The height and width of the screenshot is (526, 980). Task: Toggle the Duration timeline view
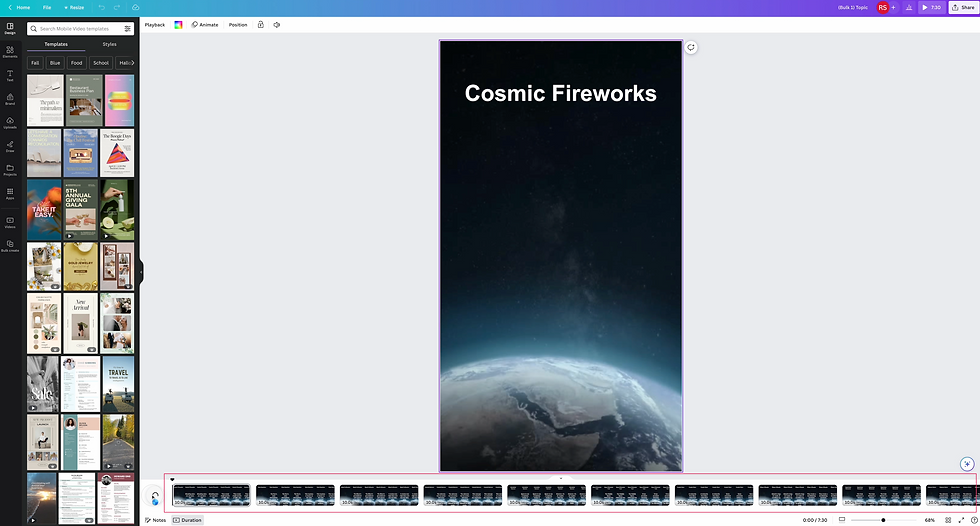click(188, 520)
